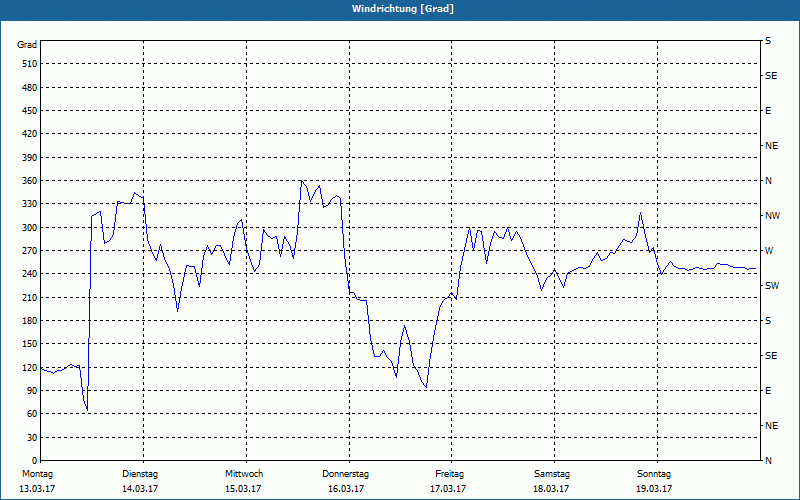Click the "N" compass label at 0-degree baseline

[x=768, y=461]
